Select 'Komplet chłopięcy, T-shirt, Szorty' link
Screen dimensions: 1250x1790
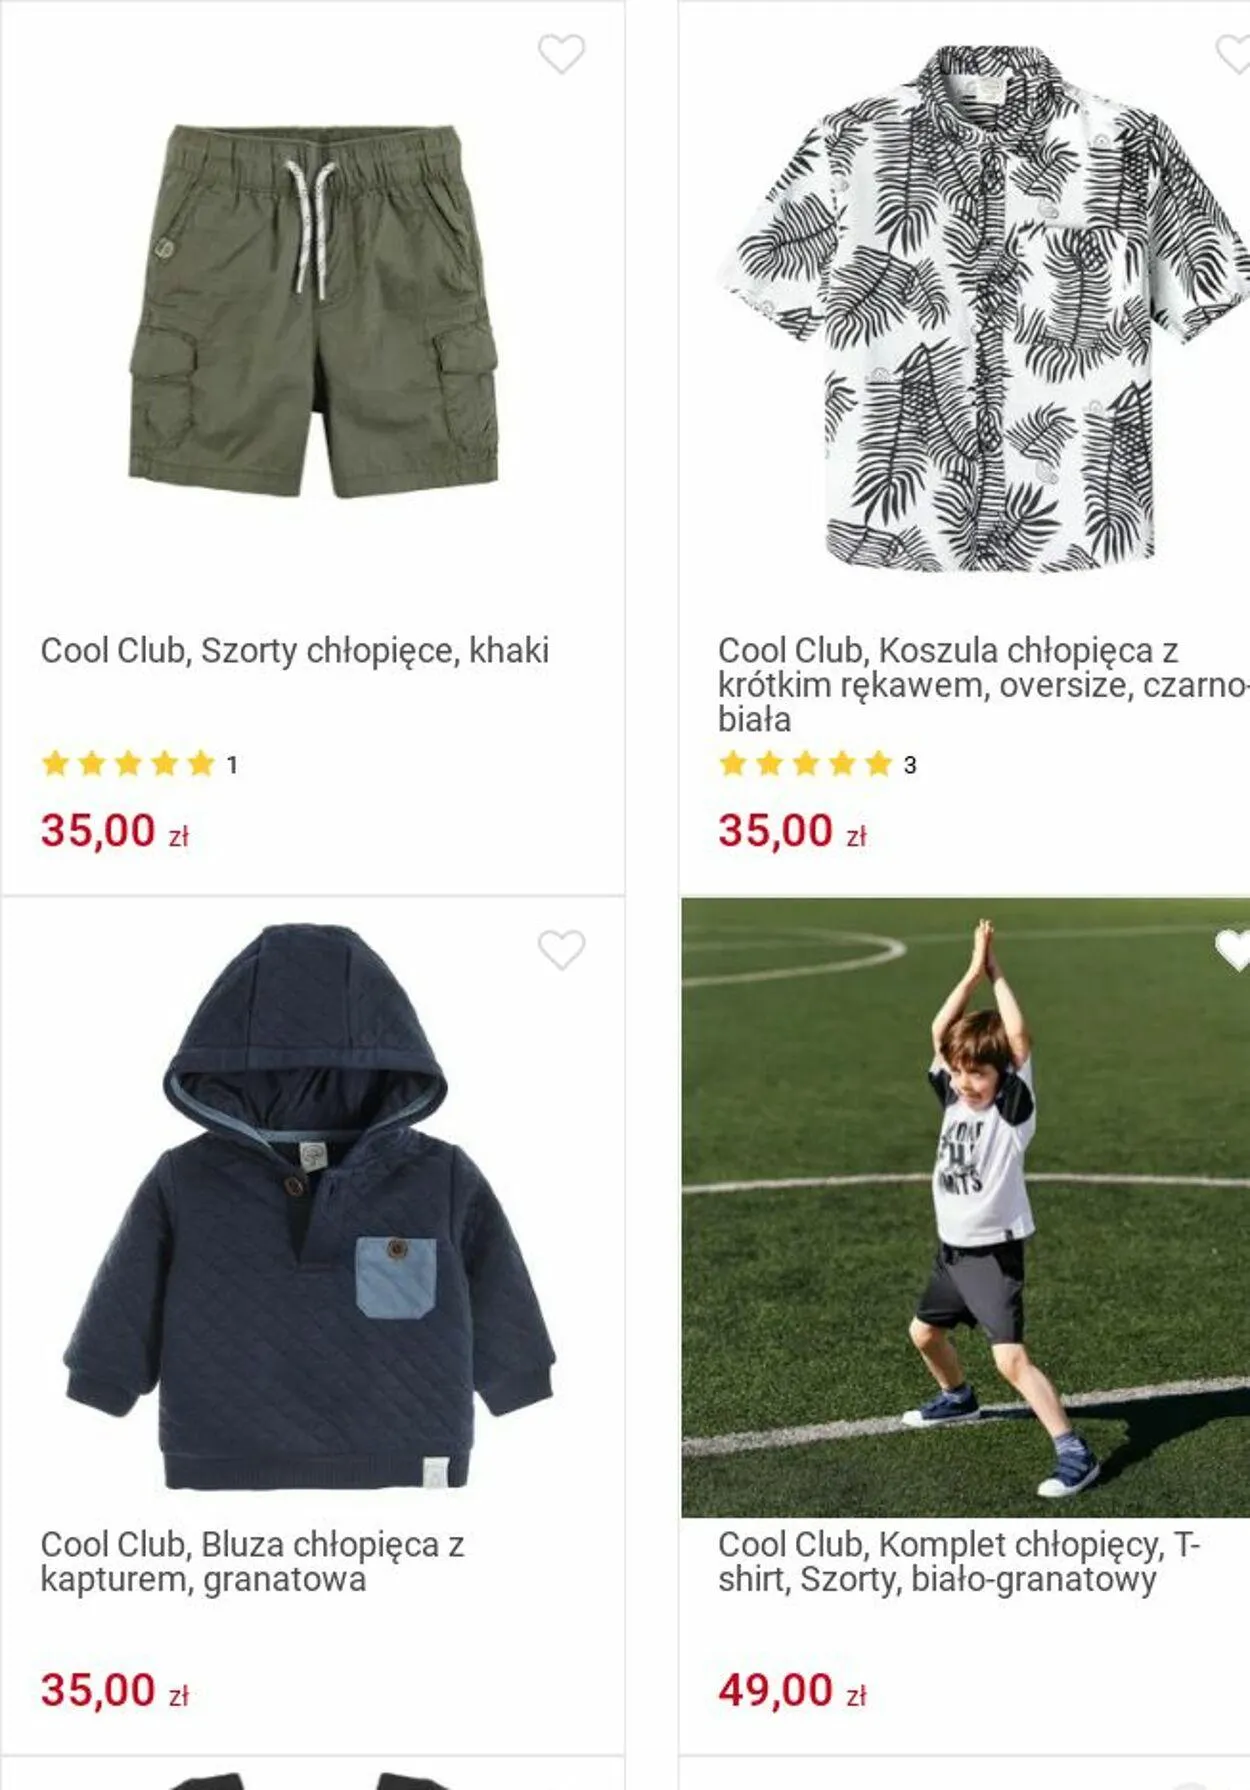point(958,1562)
